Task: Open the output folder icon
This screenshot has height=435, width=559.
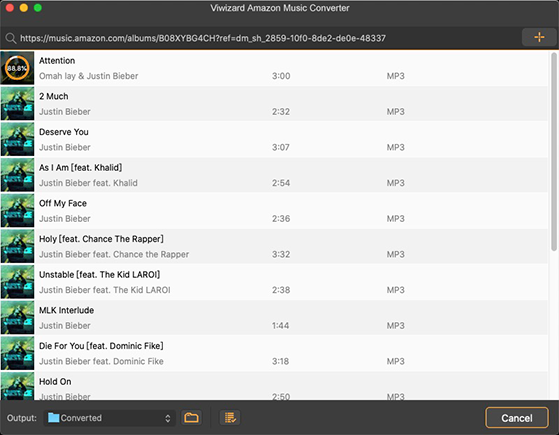Action: coord(191,418)
